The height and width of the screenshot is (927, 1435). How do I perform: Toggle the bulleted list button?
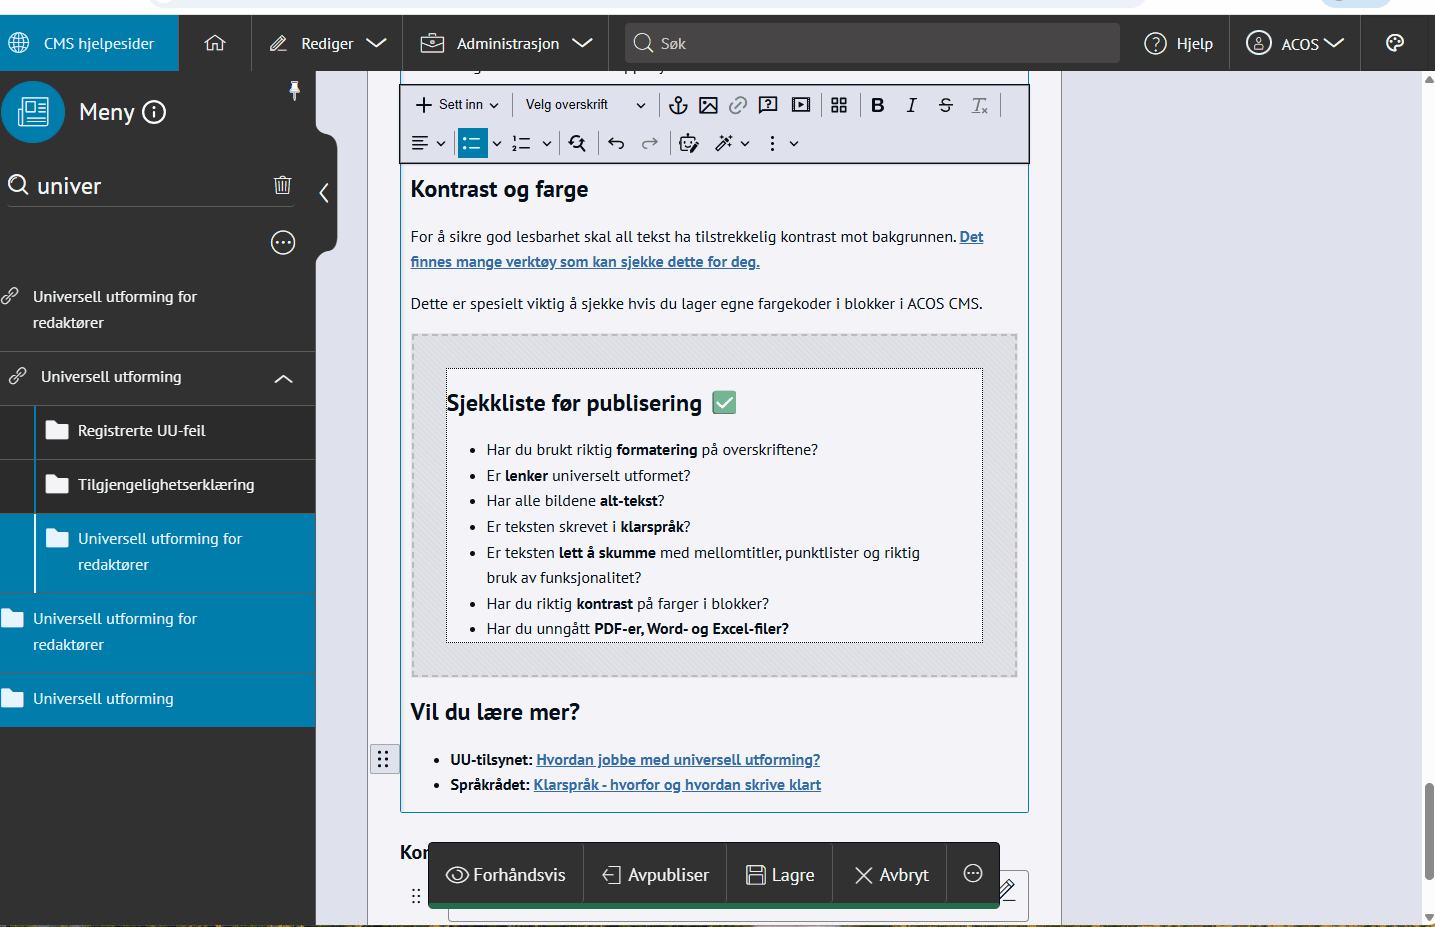tap(471, 144)
